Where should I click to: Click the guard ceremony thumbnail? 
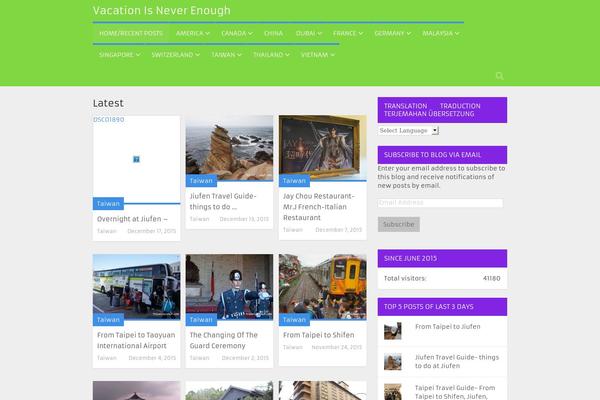coord(230,287)
